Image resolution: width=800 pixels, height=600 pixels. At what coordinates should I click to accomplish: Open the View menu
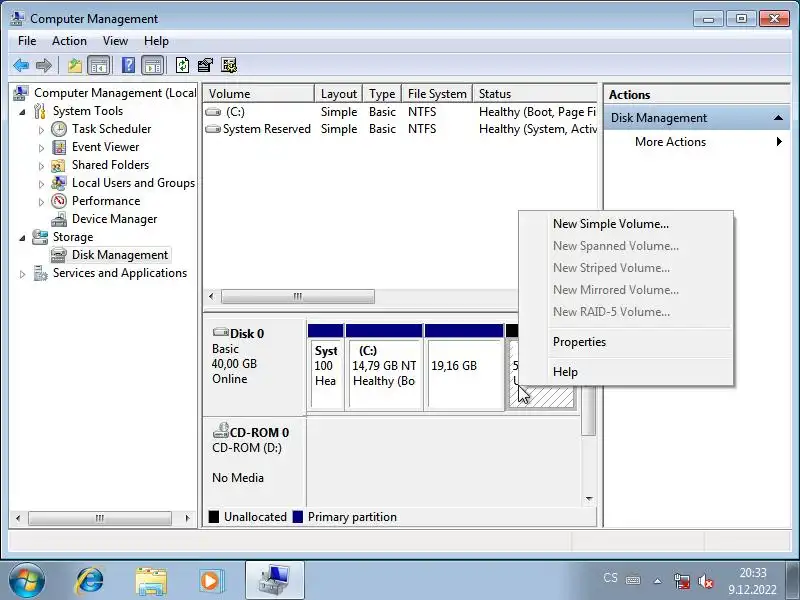115,41
